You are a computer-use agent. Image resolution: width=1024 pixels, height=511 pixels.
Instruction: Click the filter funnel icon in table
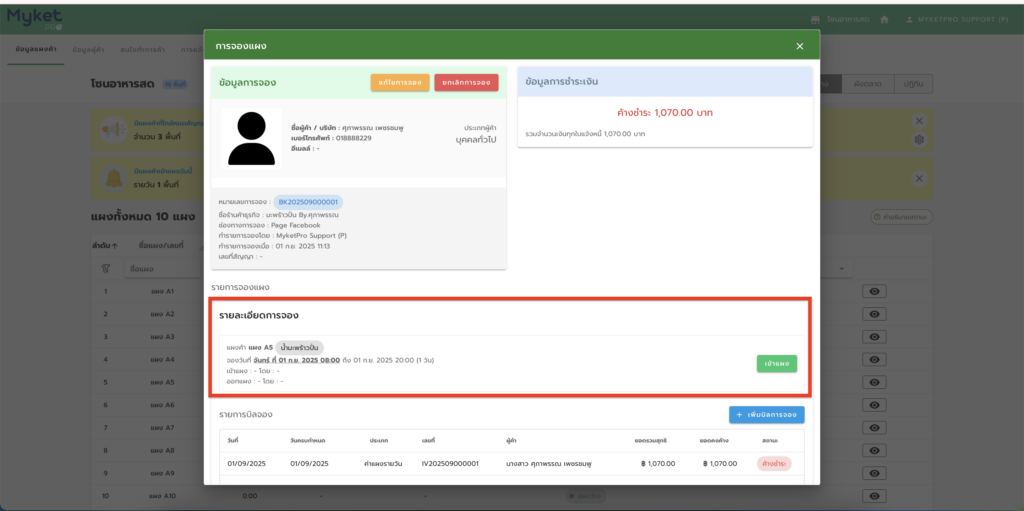click(105, 269)
